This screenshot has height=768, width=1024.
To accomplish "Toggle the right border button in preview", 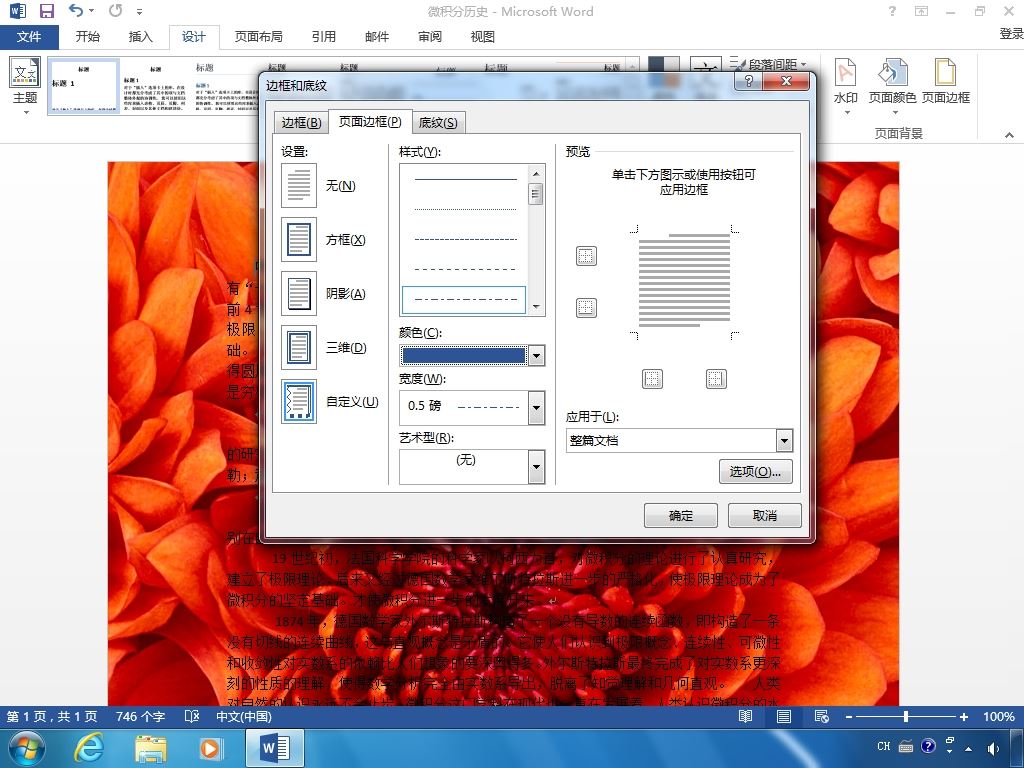I will click(716, 379).
